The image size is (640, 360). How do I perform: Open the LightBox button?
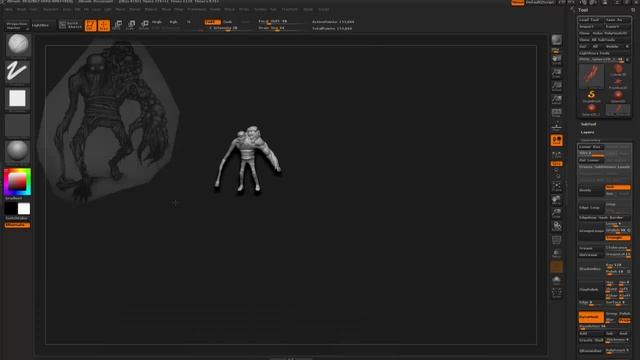point(43,25)
